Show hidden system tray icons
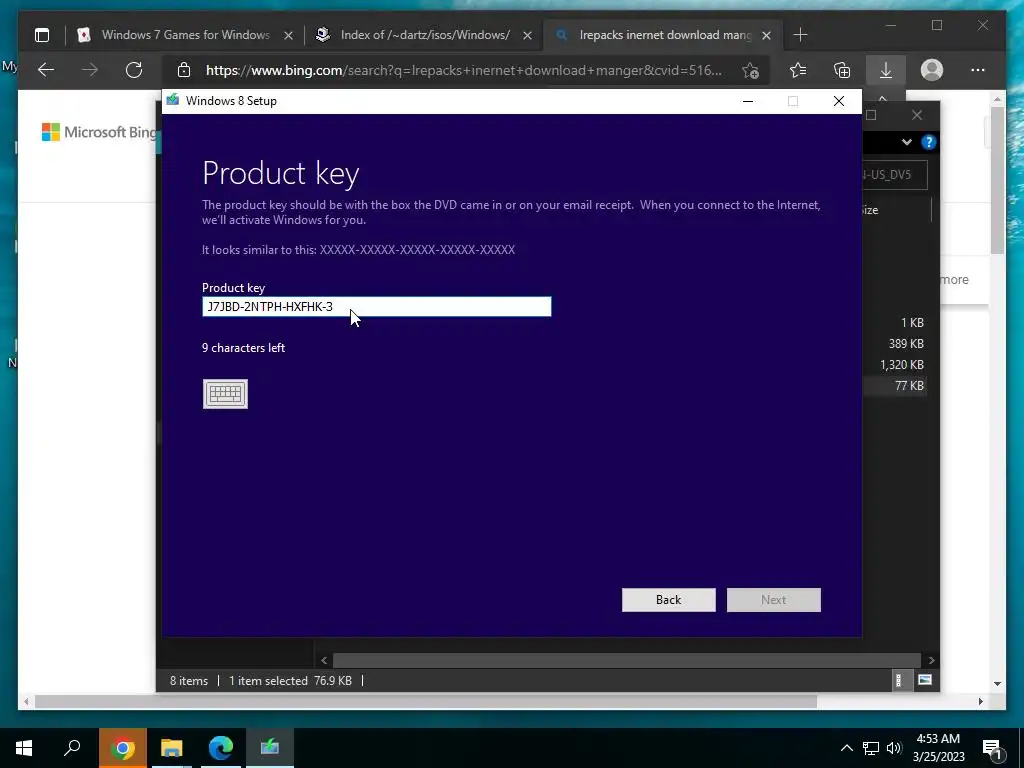This screenshot has width=1024, height=768. point(846,748)
